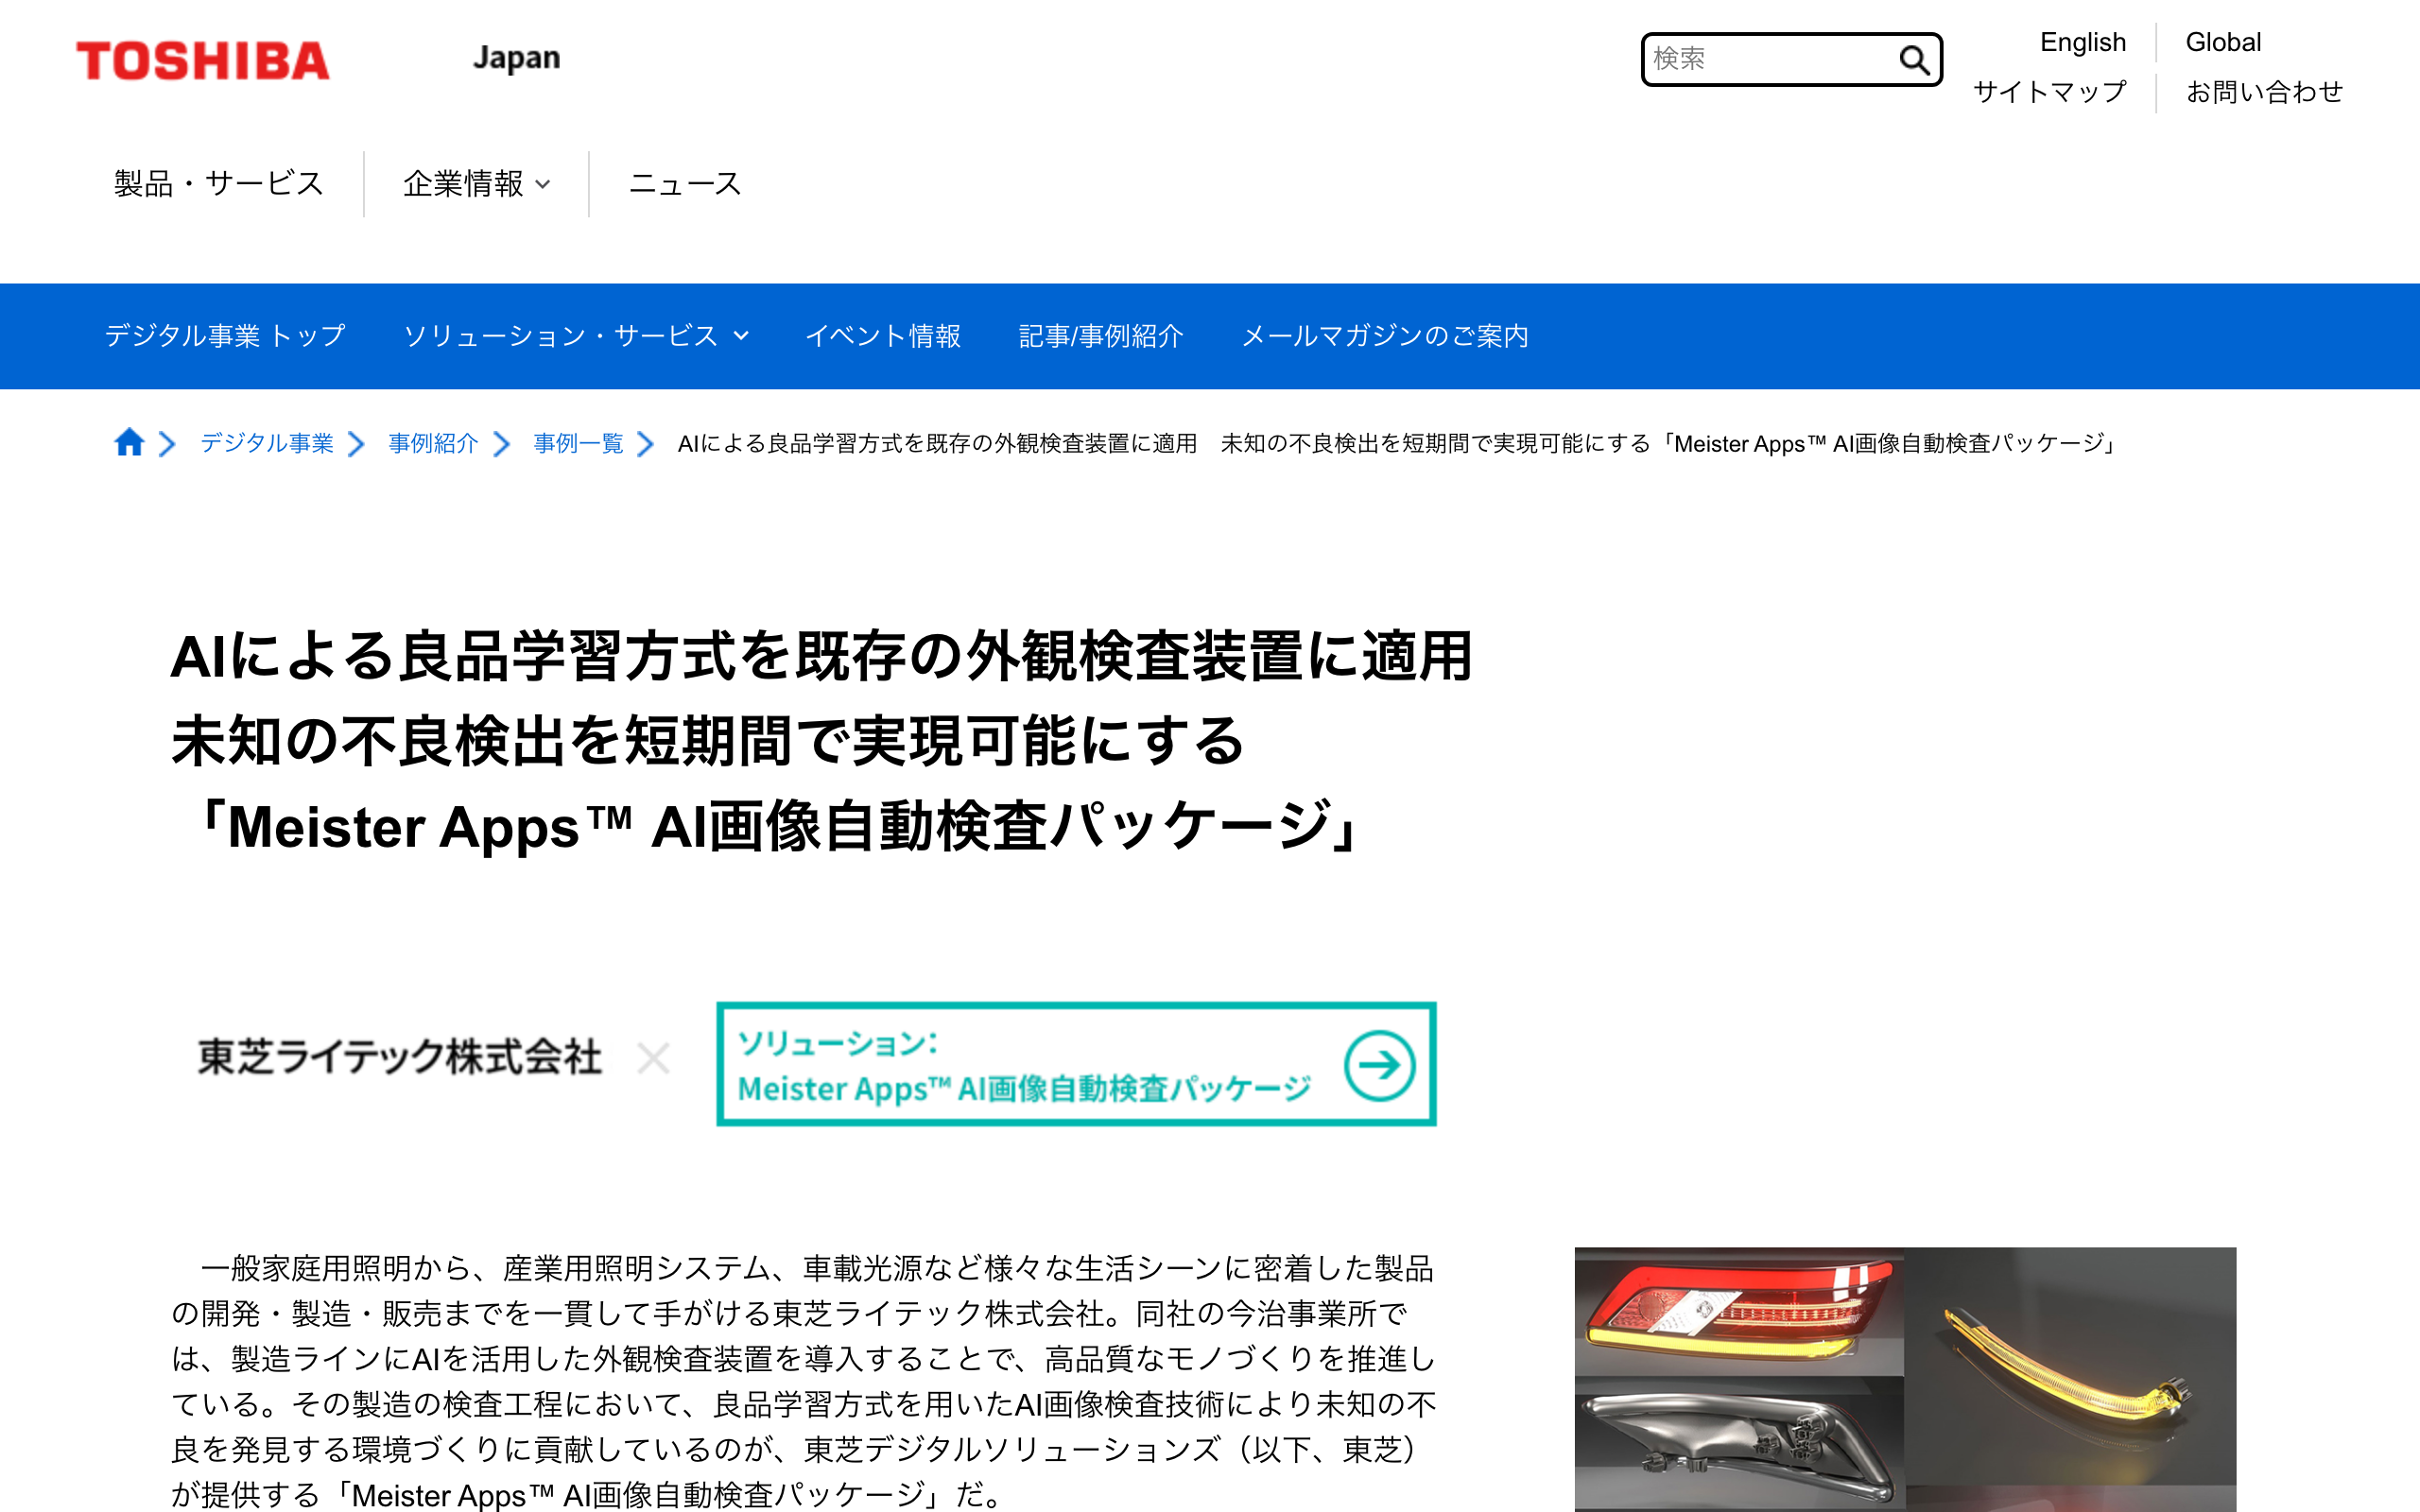This screenshot has height=1512, width=2420.
Task: Click the circled arrow in solution banner
Action: (x=1379, y=1065)
